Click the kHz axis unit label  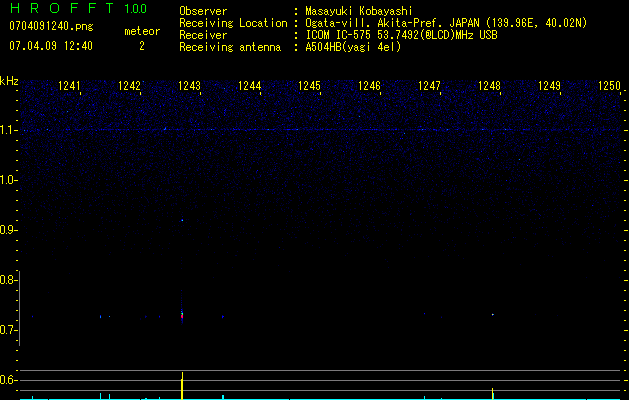point(9,81)
